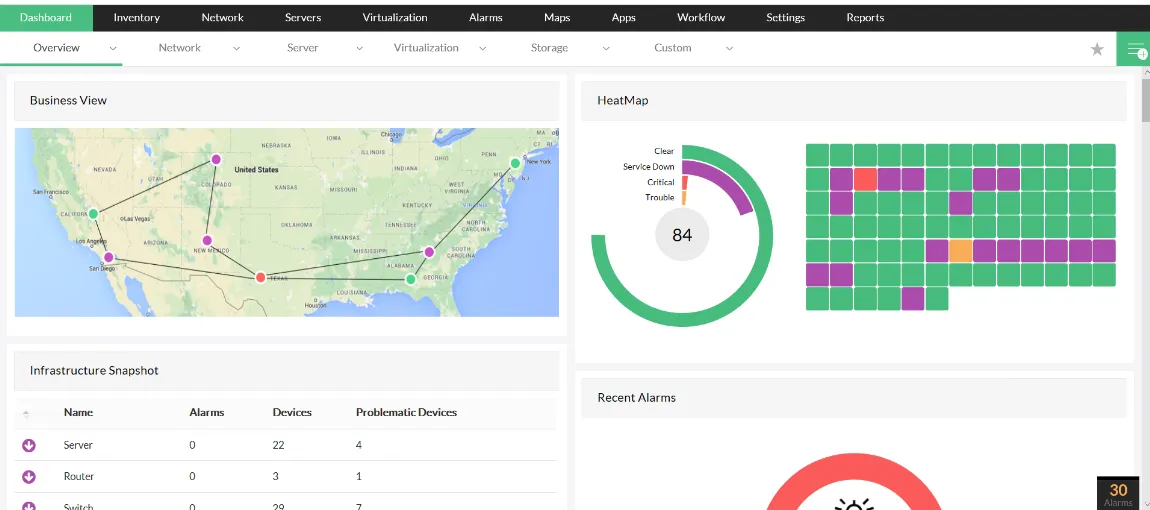Click the sort icon in Infrastructure Snapshot header
The height and width of the screenshot is (510, 1150).
pos(26,414)
